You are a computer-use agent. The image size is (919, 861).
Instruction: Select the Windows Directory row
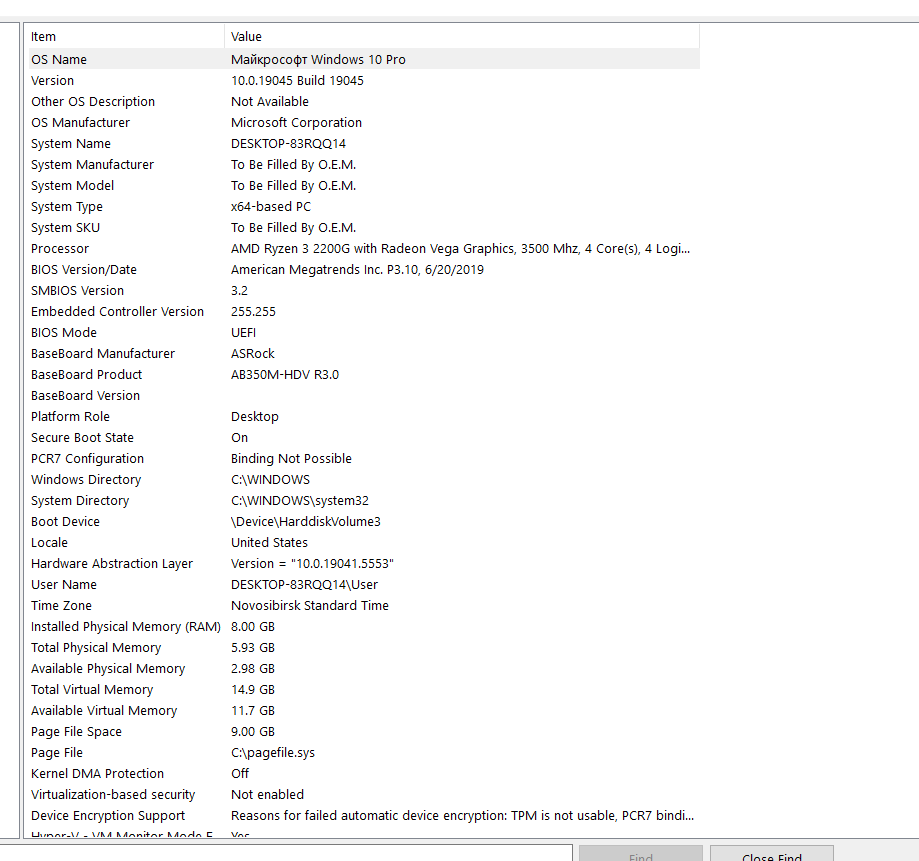[364, 480]
